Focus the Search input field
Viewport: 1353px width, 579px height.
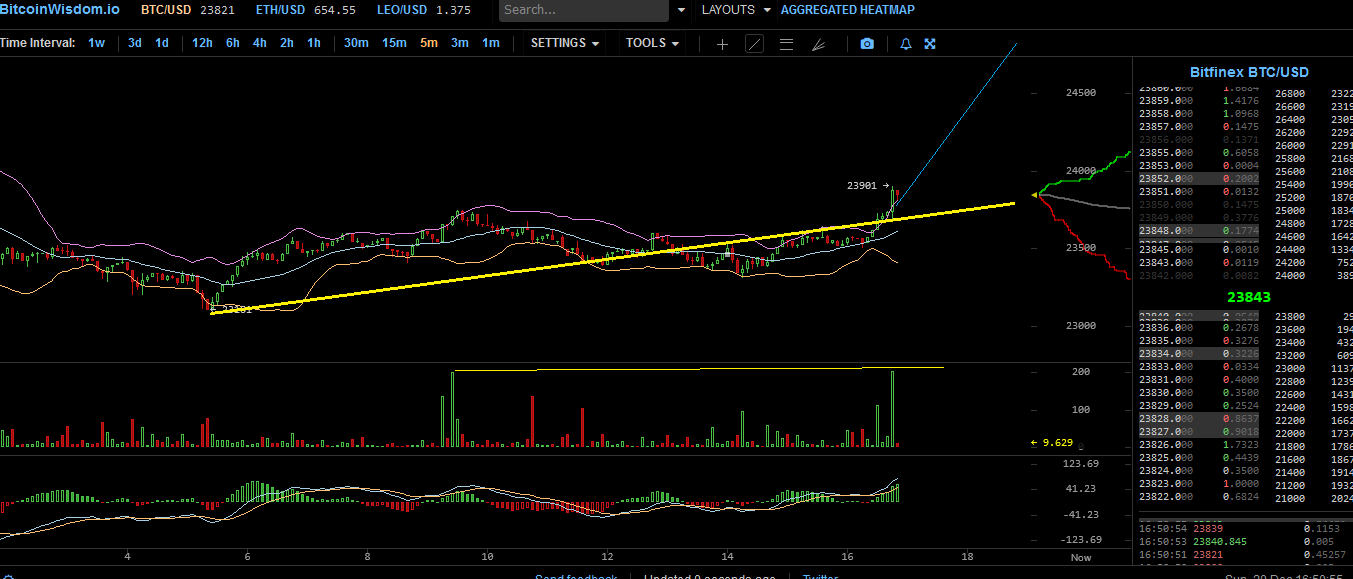[584, 10]
